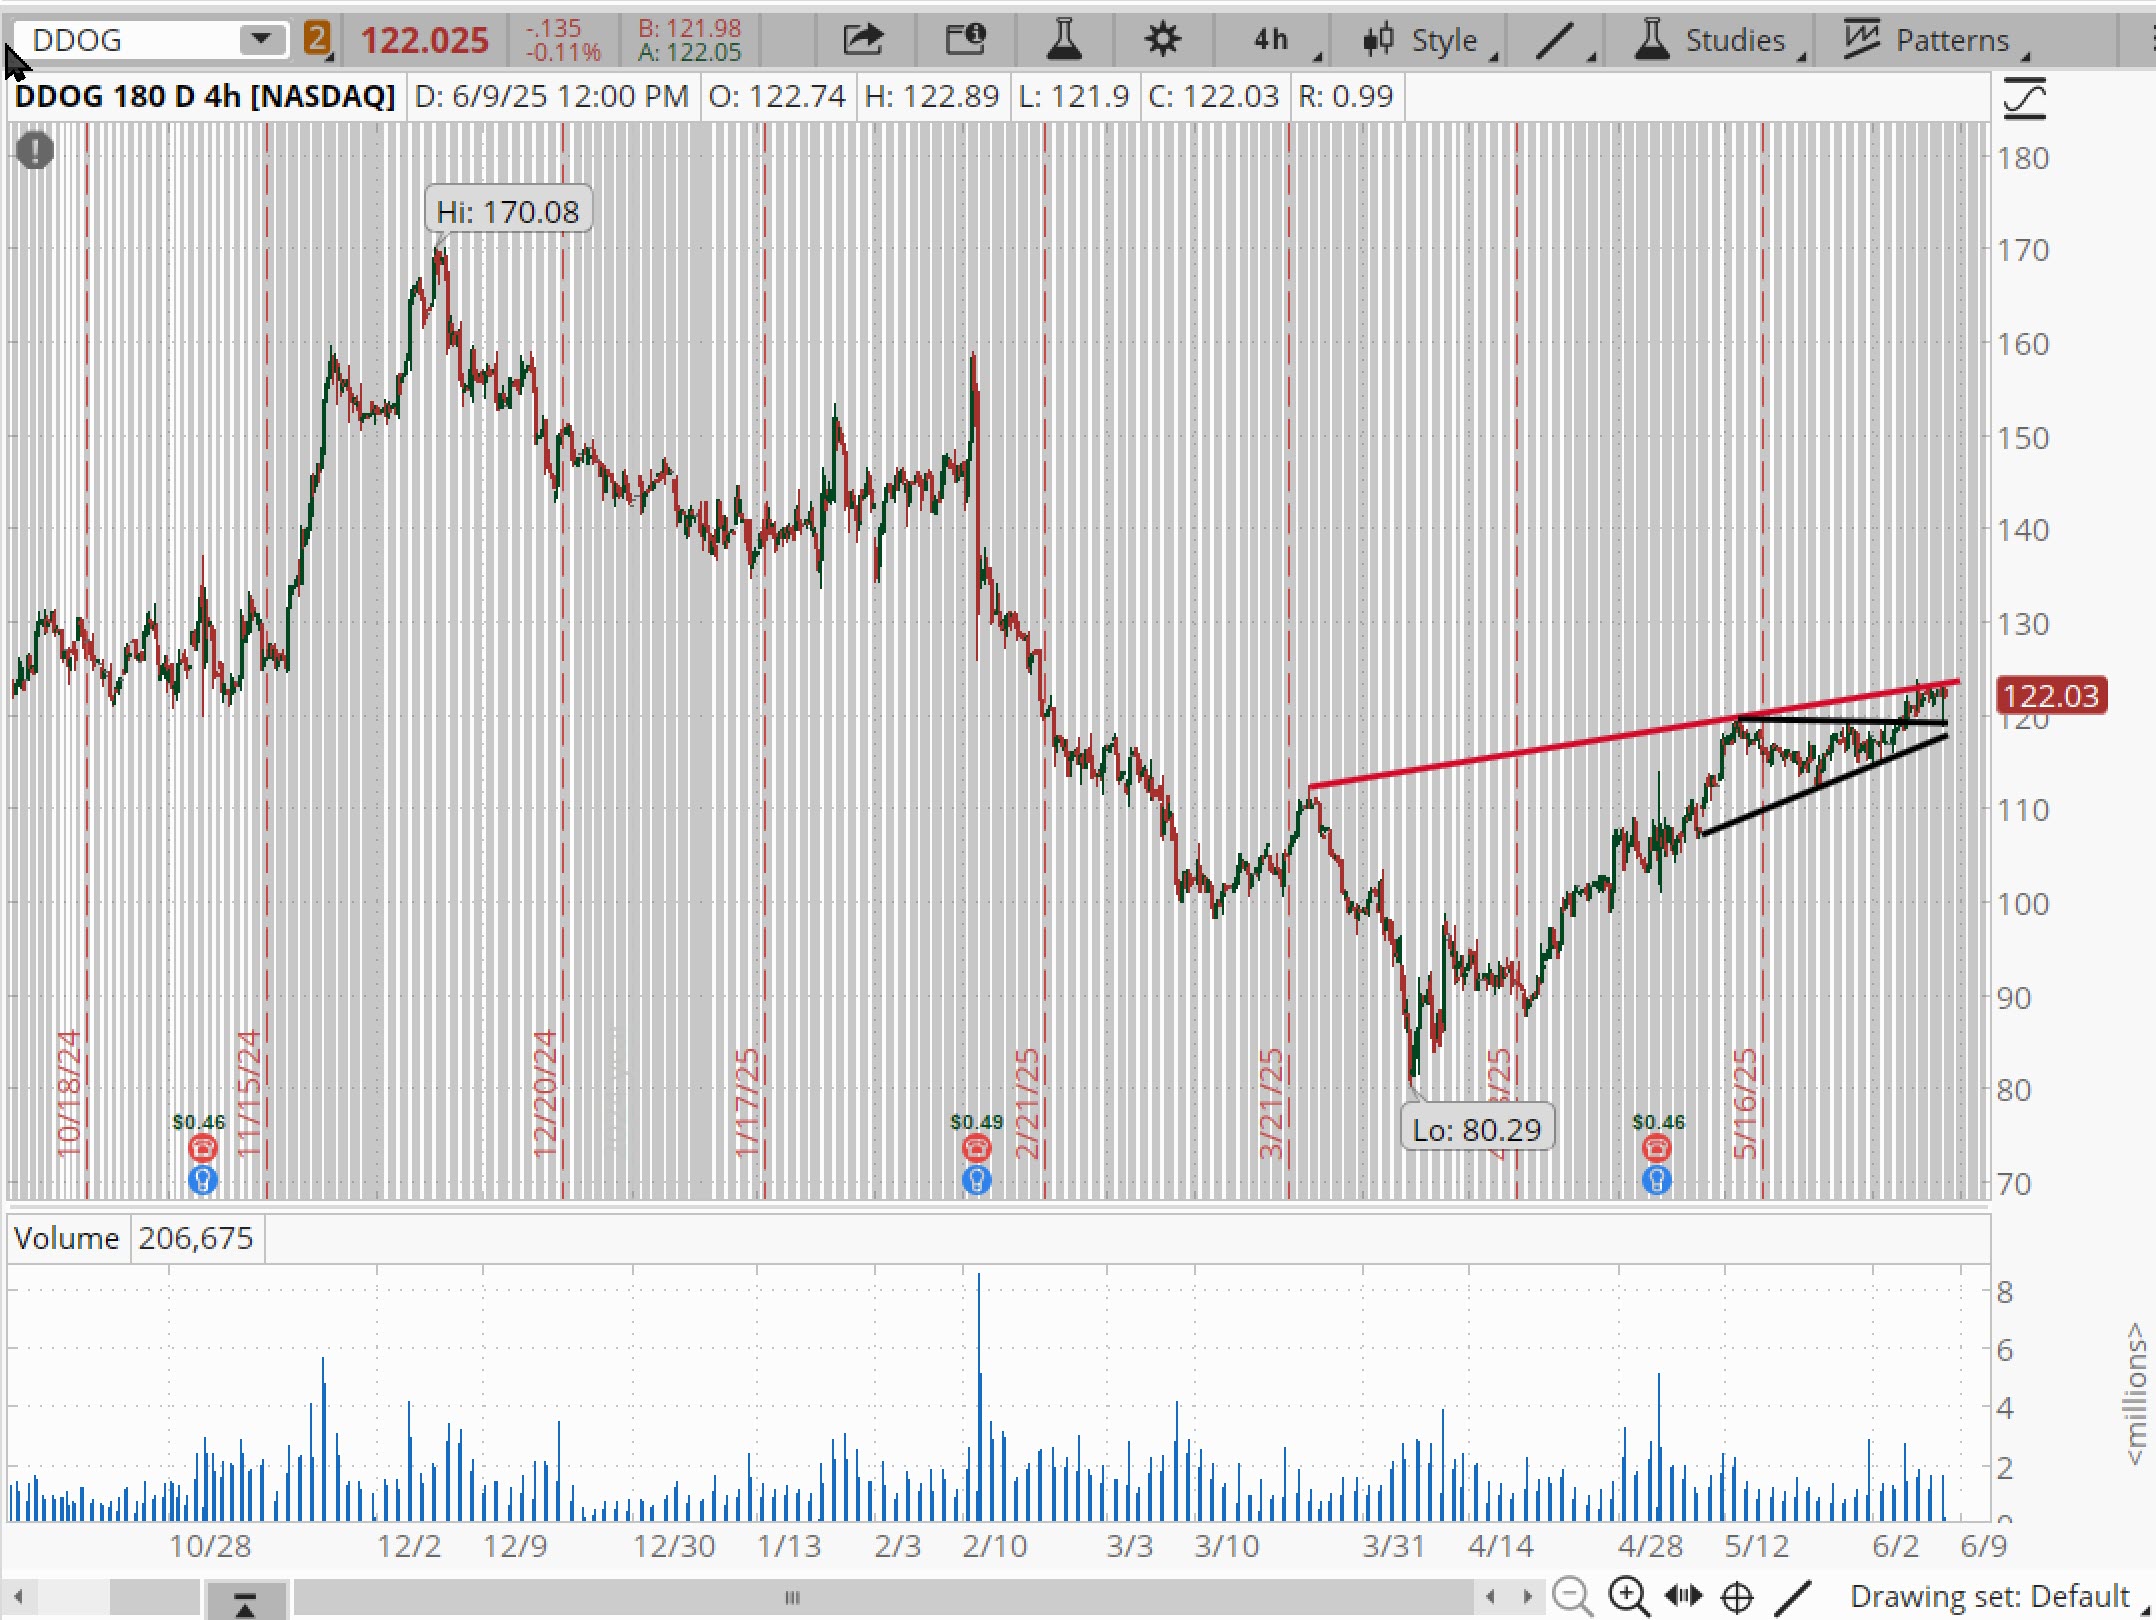Click the flask Edit studies icon
This screenshot has height=1620, width=2156.
pos(1063,40)
